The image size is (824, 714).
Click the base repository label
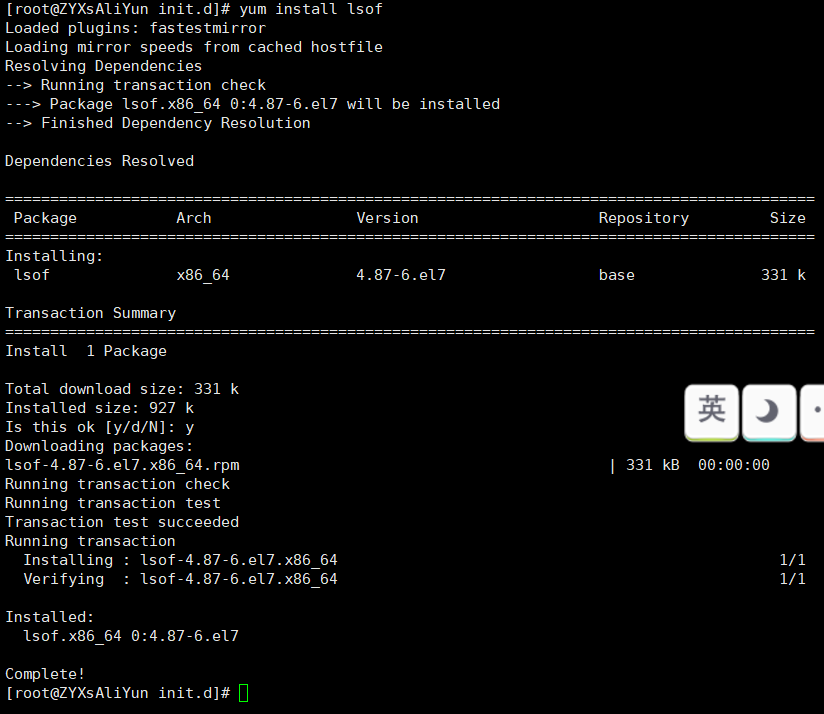(x=616, y=274)
